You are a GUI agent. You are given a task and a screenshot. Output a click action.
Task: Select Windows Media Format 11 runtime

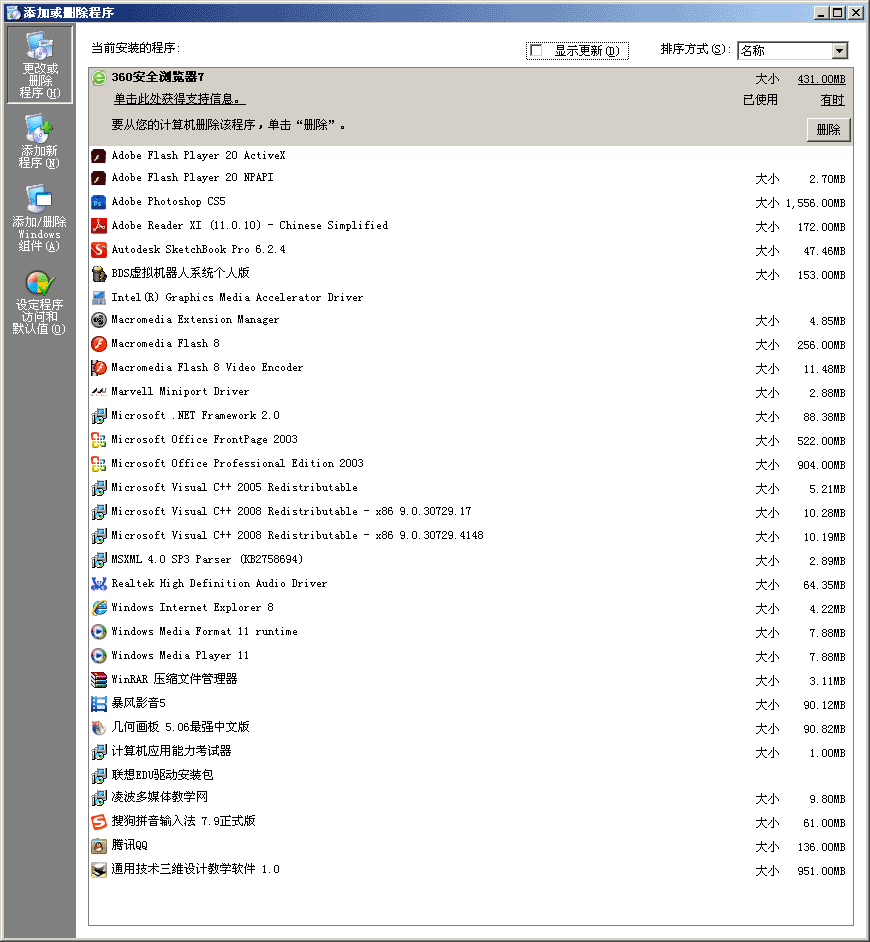click(470, 632)
